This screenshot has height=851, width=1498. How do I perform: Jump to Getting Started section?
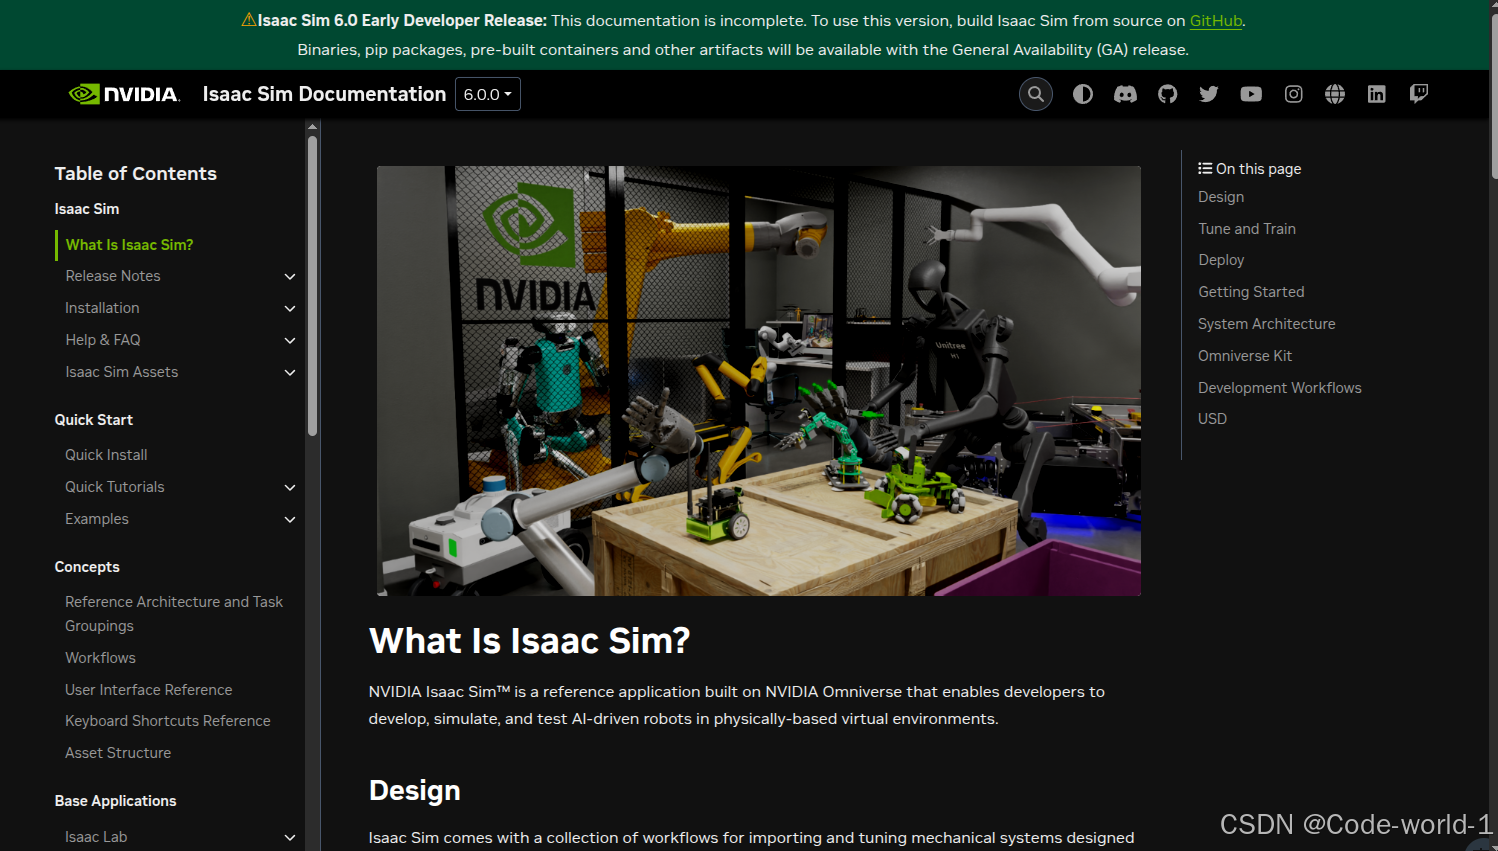point(1251,292)
